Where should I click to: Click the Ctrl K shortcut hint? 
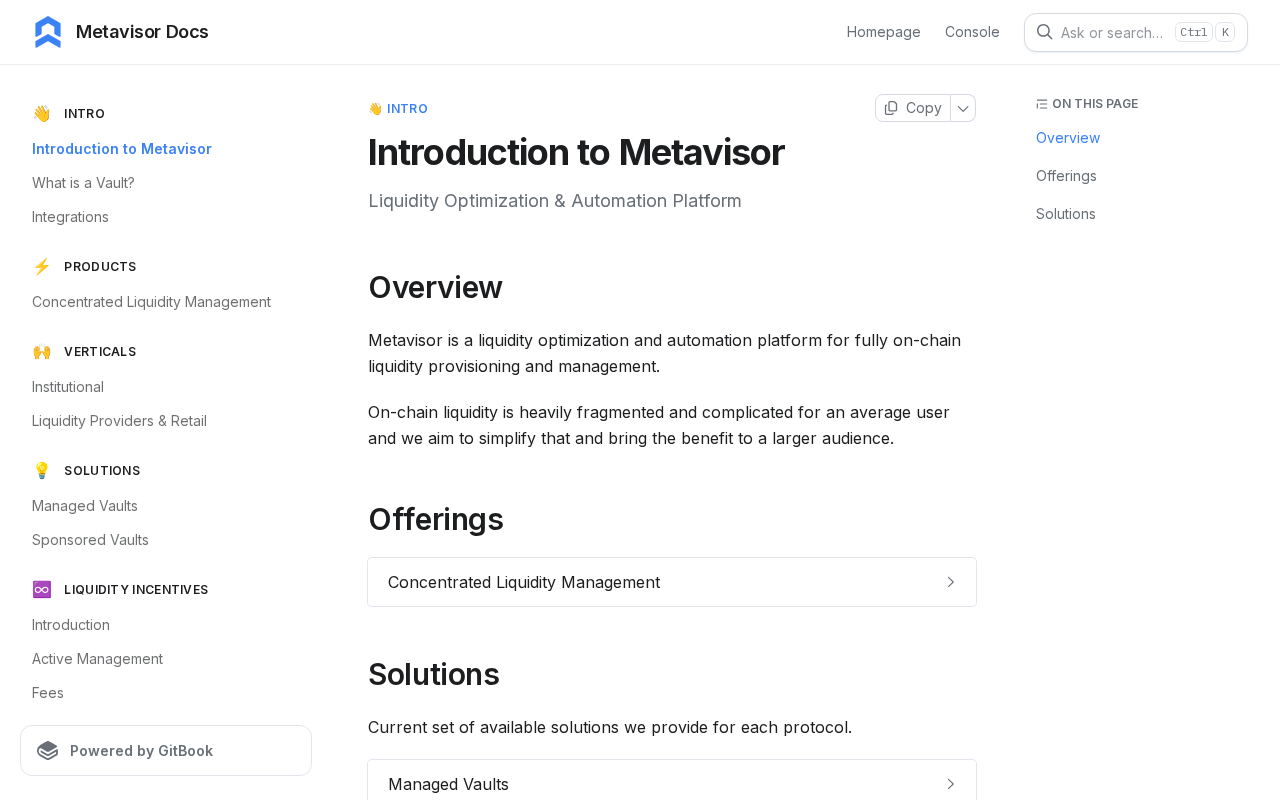(x=1205, y=32)
